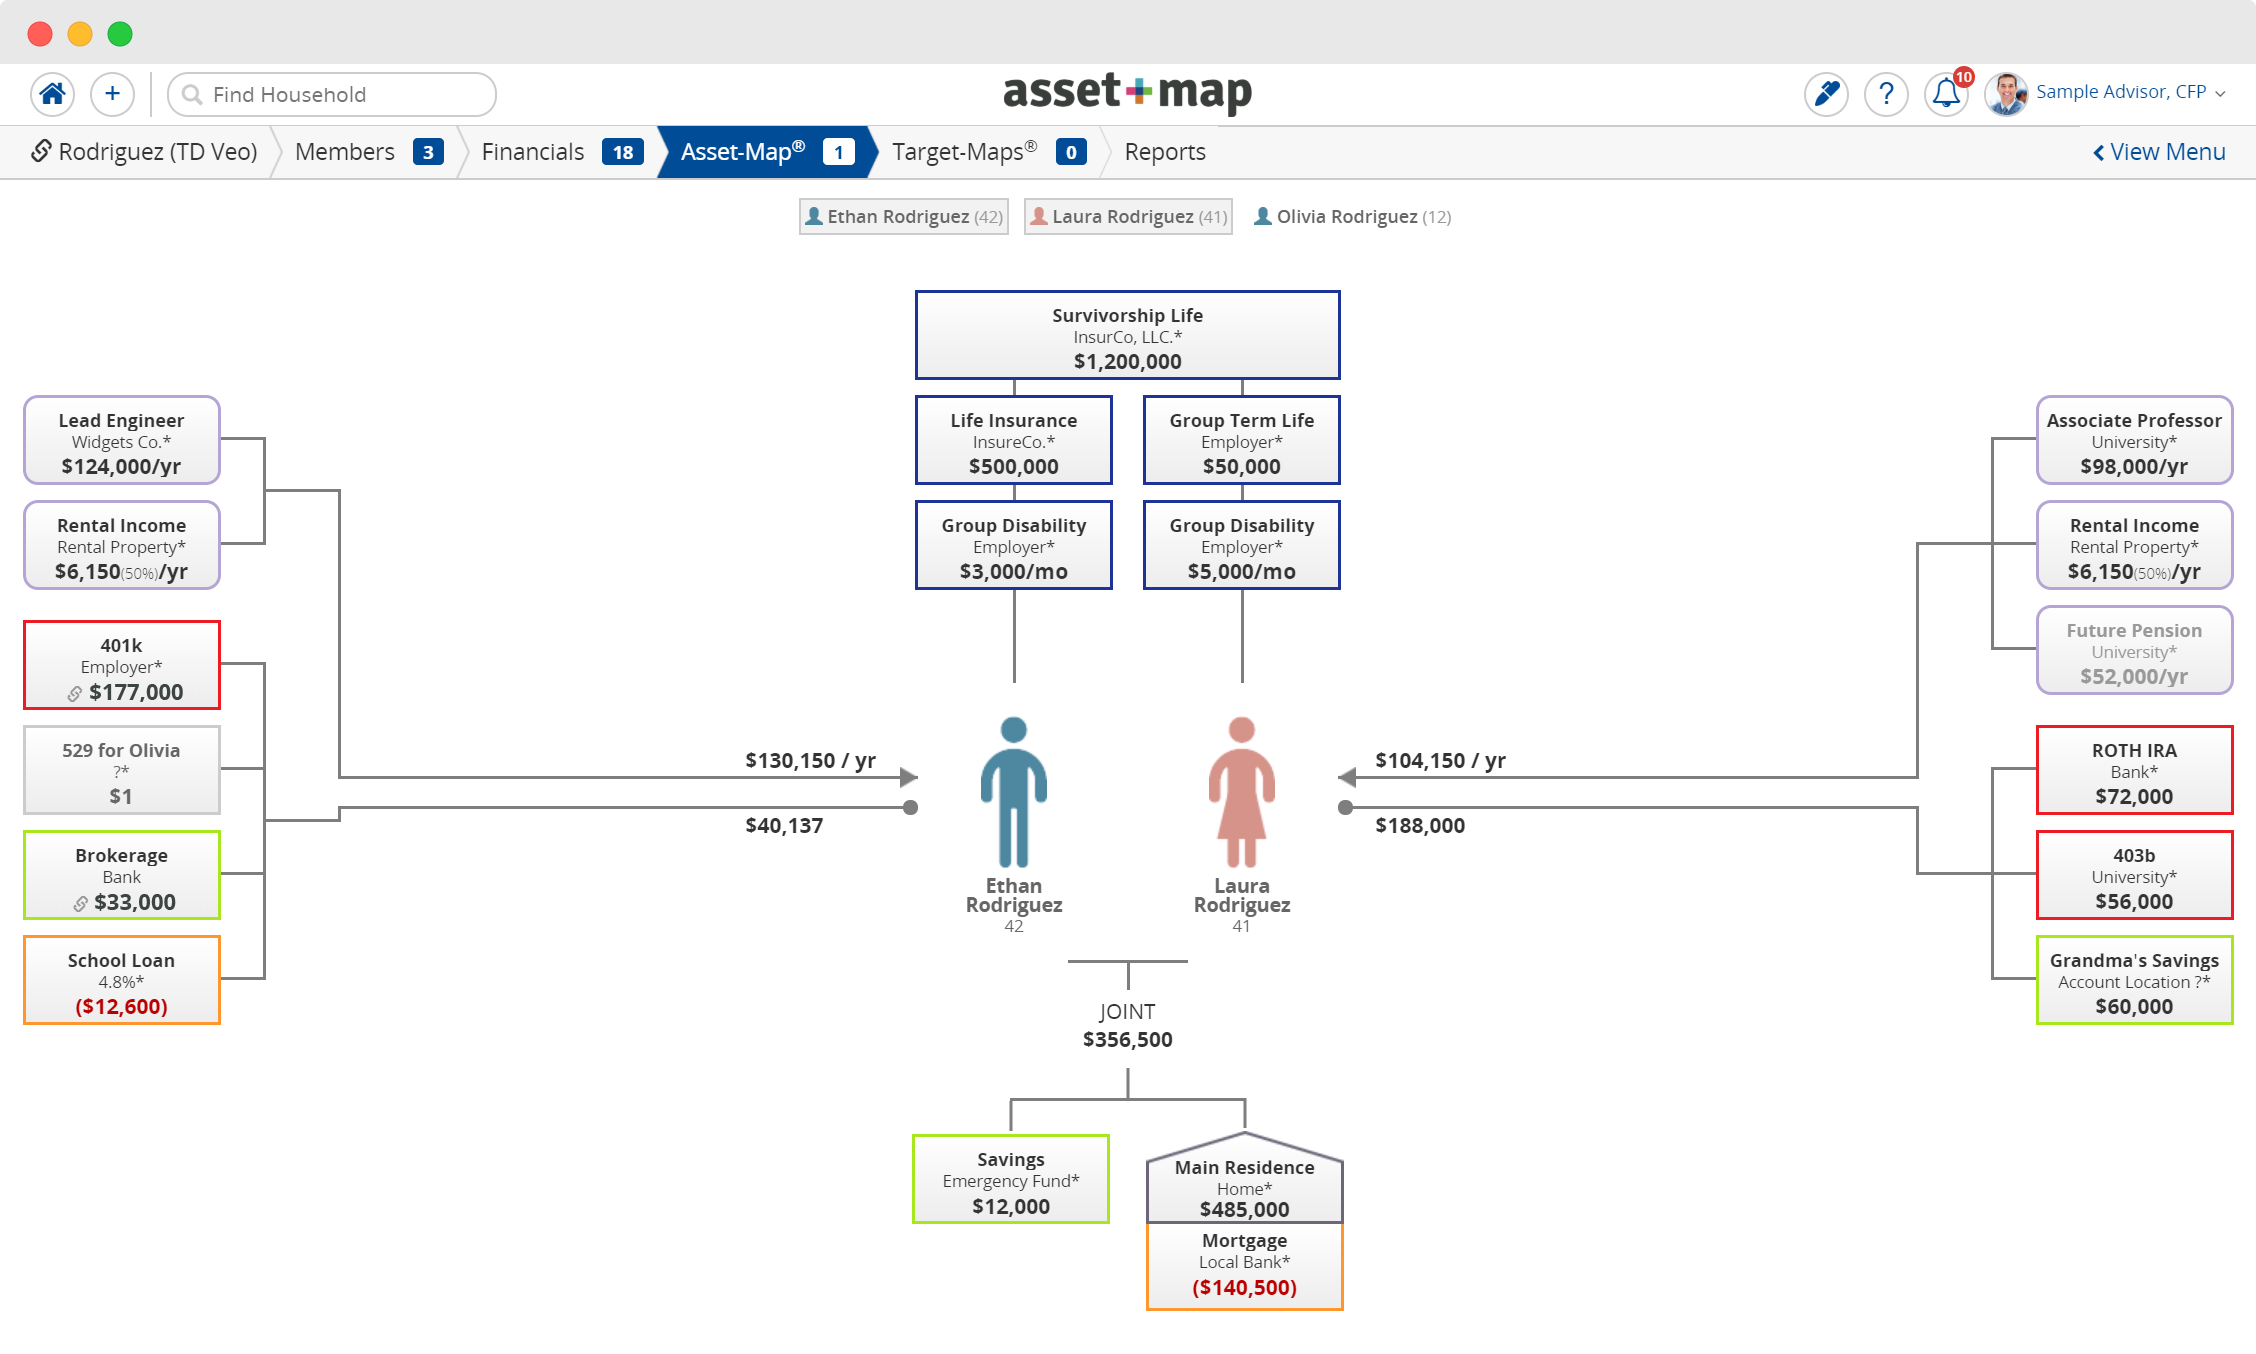Click the Home icon button

pos(52,94)
